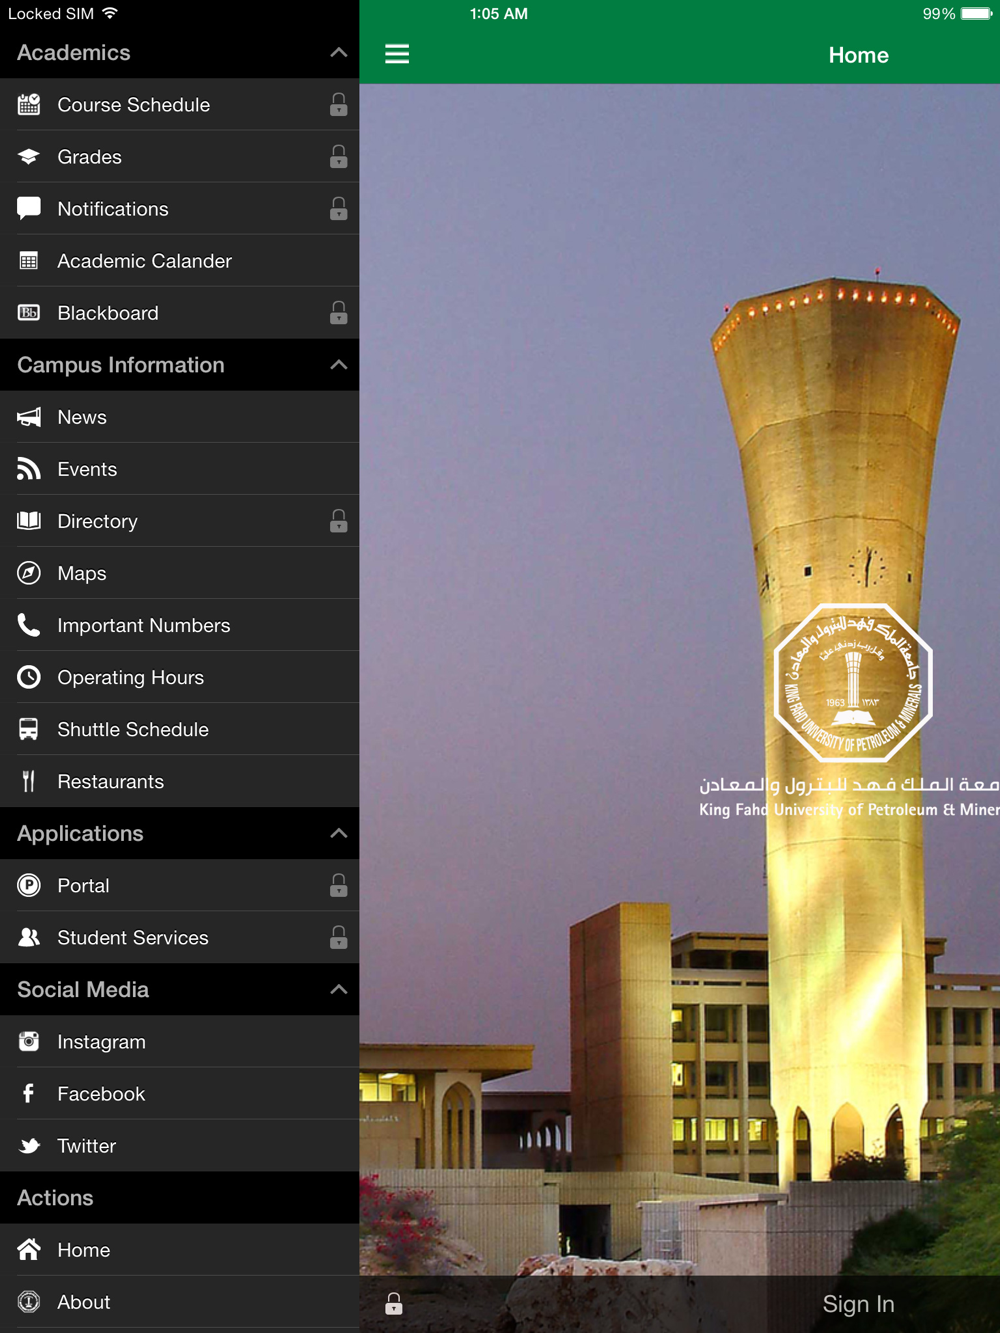Collapse the Applications section chevron

[x=339, y=833]
